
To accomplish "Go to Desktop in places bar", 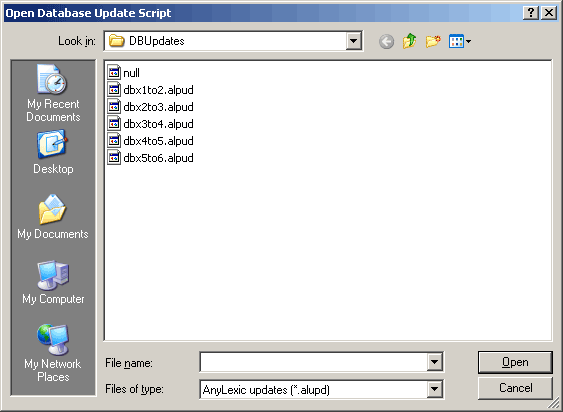I will point(53,152).
